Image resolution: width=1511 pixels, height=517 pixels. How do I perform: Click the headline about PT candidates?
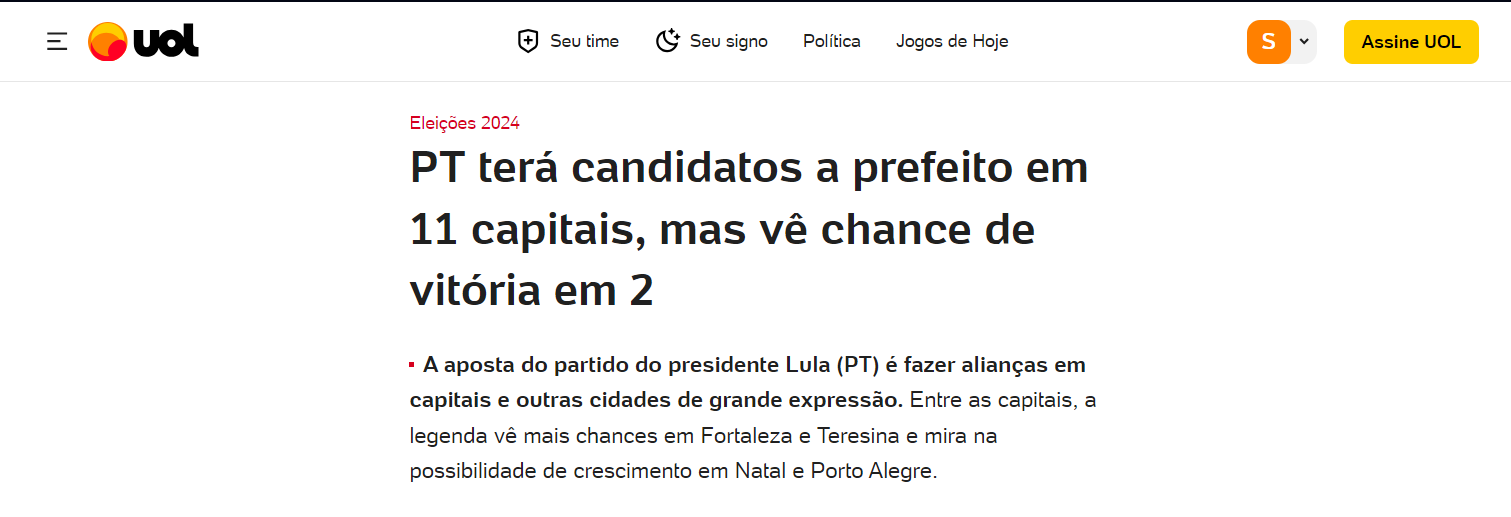pyautogui.click(x=748, y=230)
